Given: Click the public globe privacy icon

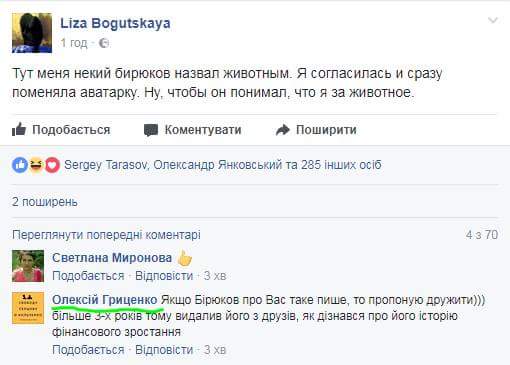Looking at the screenshot, I should [x=104, y=43].
